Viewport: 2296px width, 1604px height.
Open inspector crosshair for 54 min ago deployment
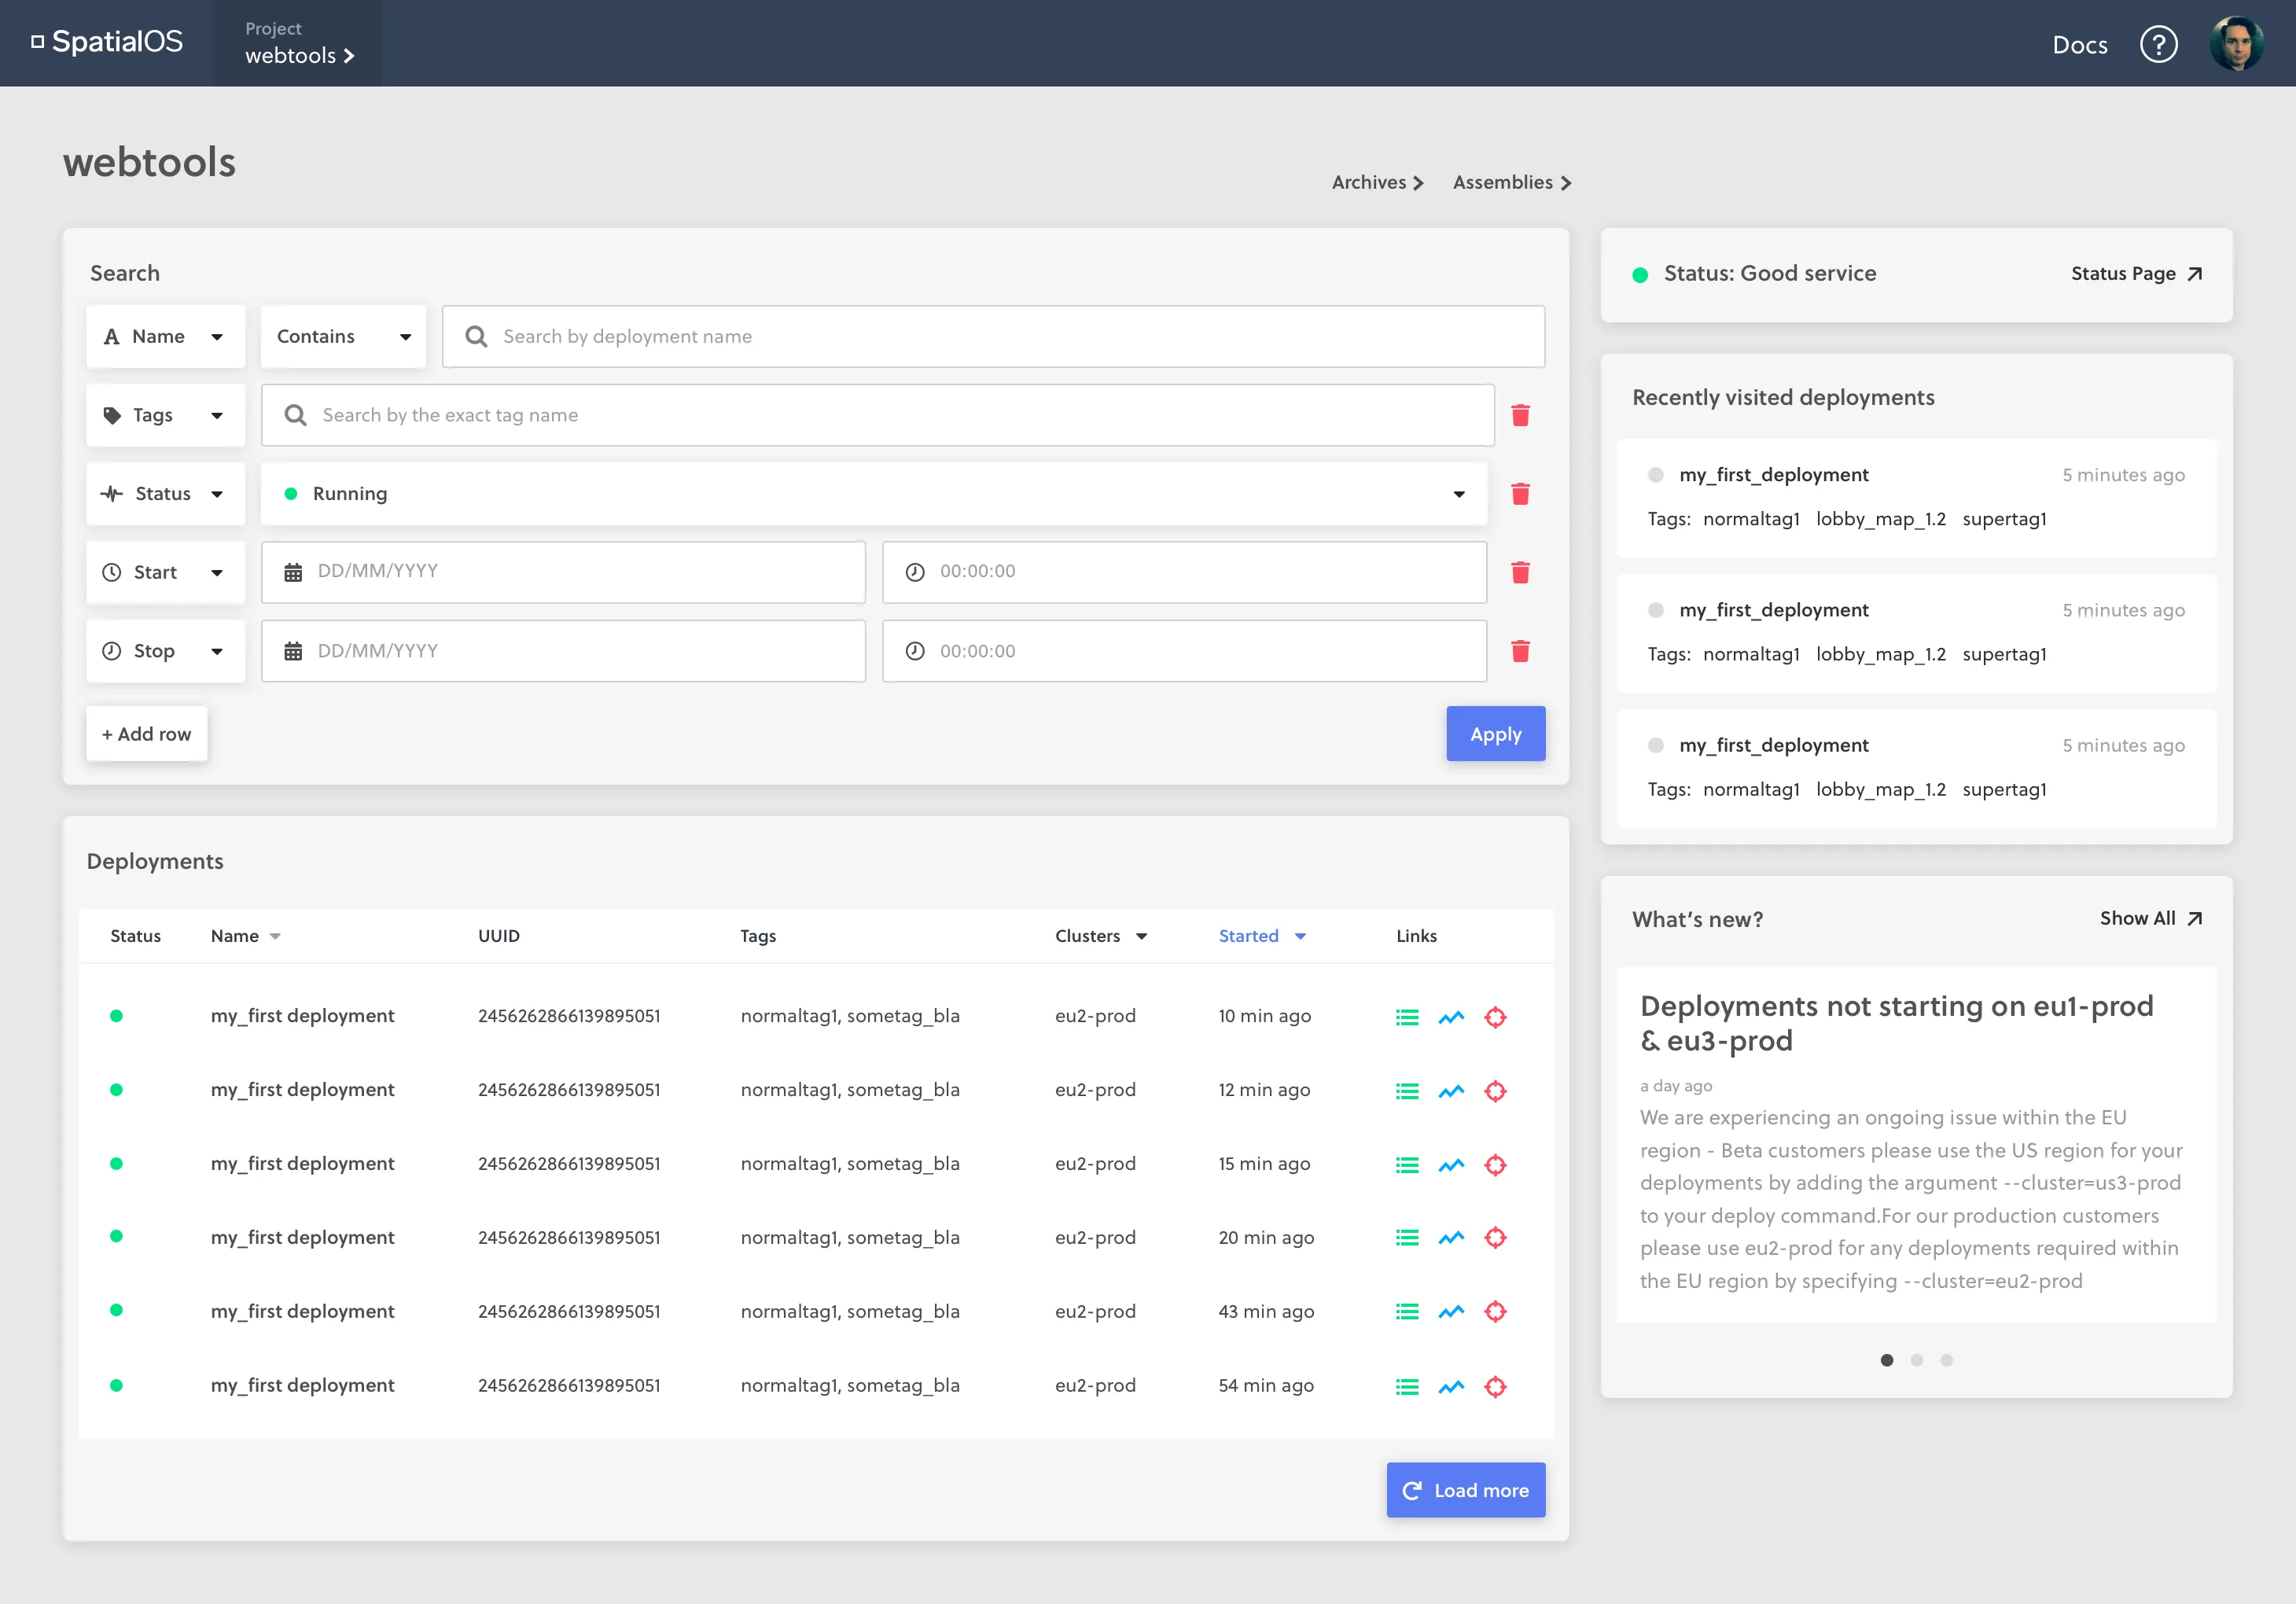click(1495, 1386)
